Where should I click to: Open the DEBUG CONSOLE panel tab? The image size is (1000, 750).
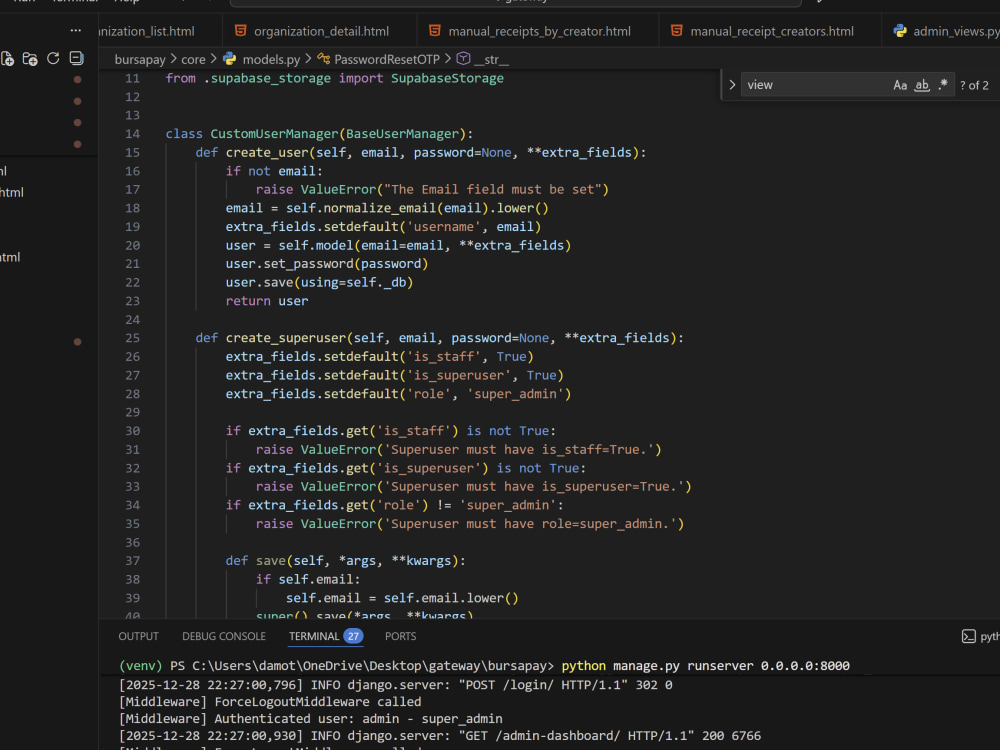pos(224,636)
